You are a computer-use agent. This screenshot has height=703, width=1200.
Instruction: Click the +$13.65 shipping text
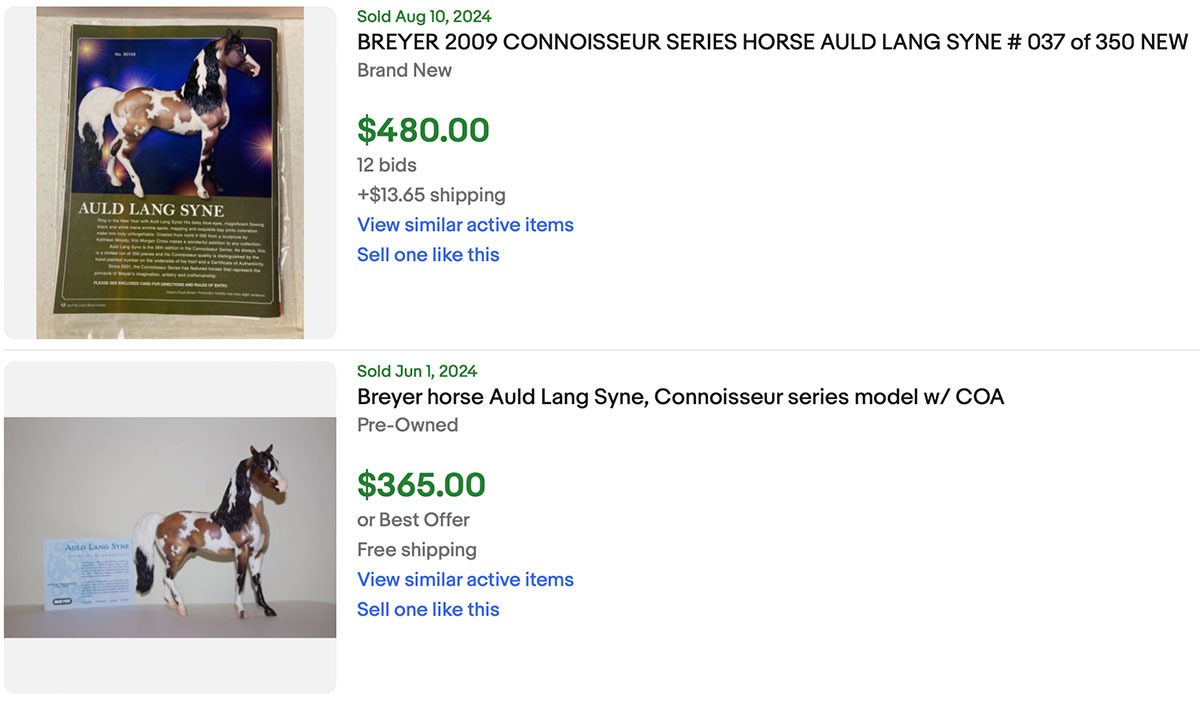[431, 195]
